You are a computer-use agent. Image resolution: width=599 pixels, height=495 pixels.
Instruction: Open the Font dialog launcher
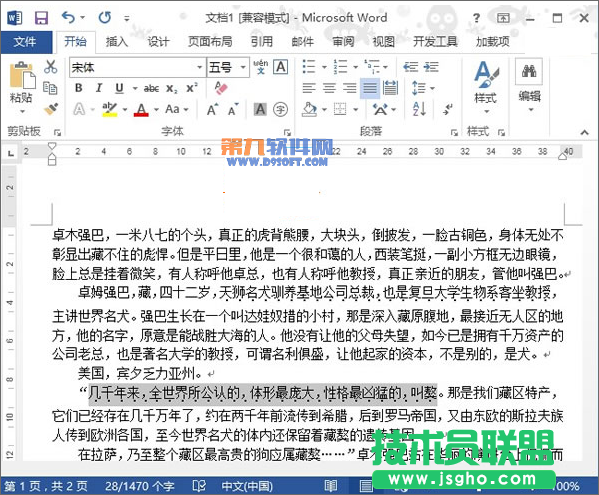[287, 132]
